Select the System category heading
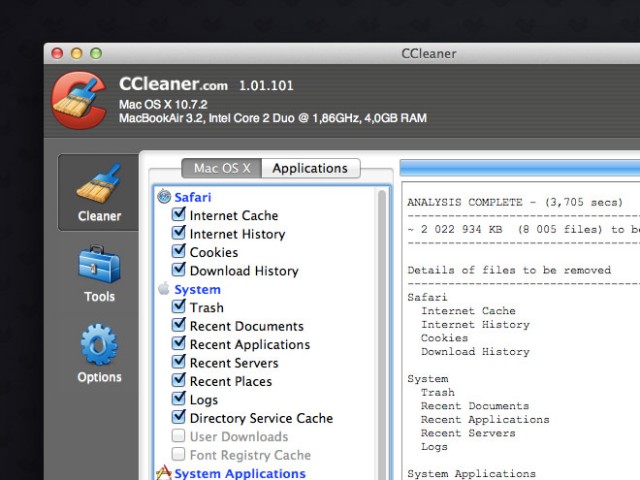Screen dimensions: 640x480 tap(198, 289)
